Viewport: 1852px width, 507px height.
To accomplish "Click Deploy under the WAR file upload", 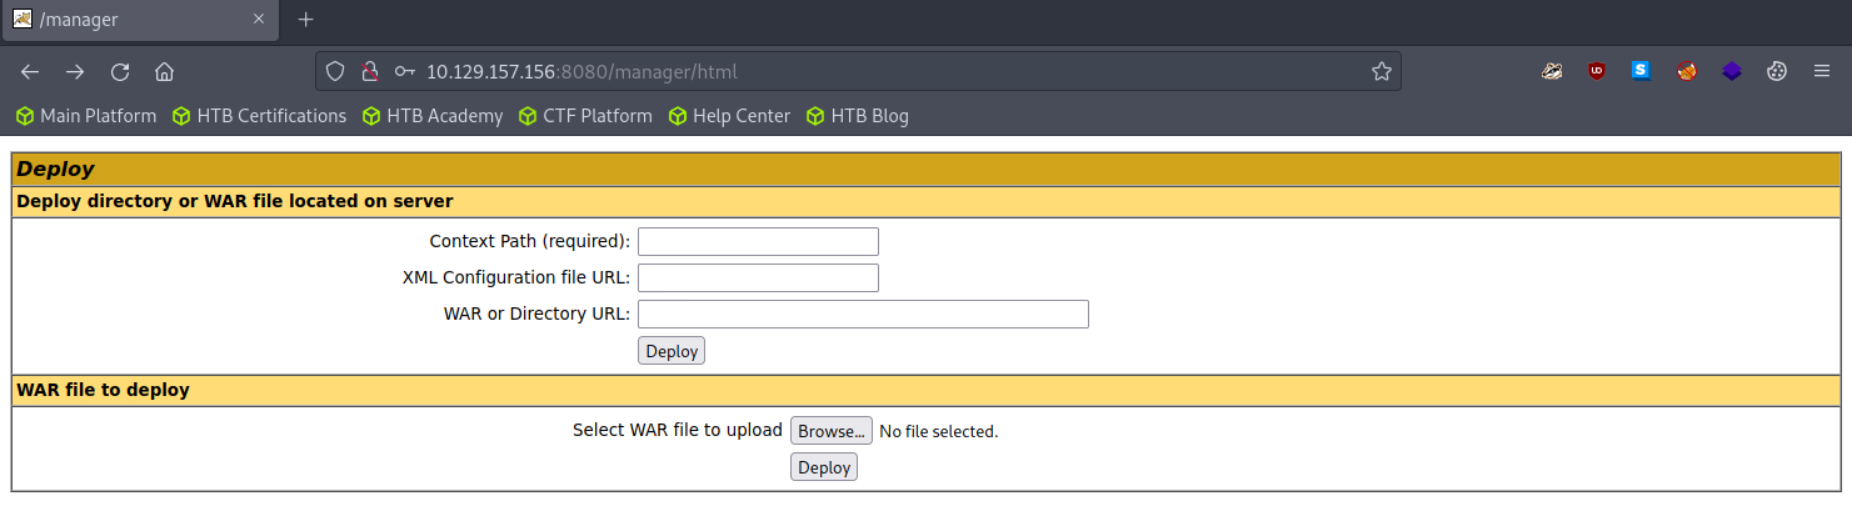I will tap(824, 467).
